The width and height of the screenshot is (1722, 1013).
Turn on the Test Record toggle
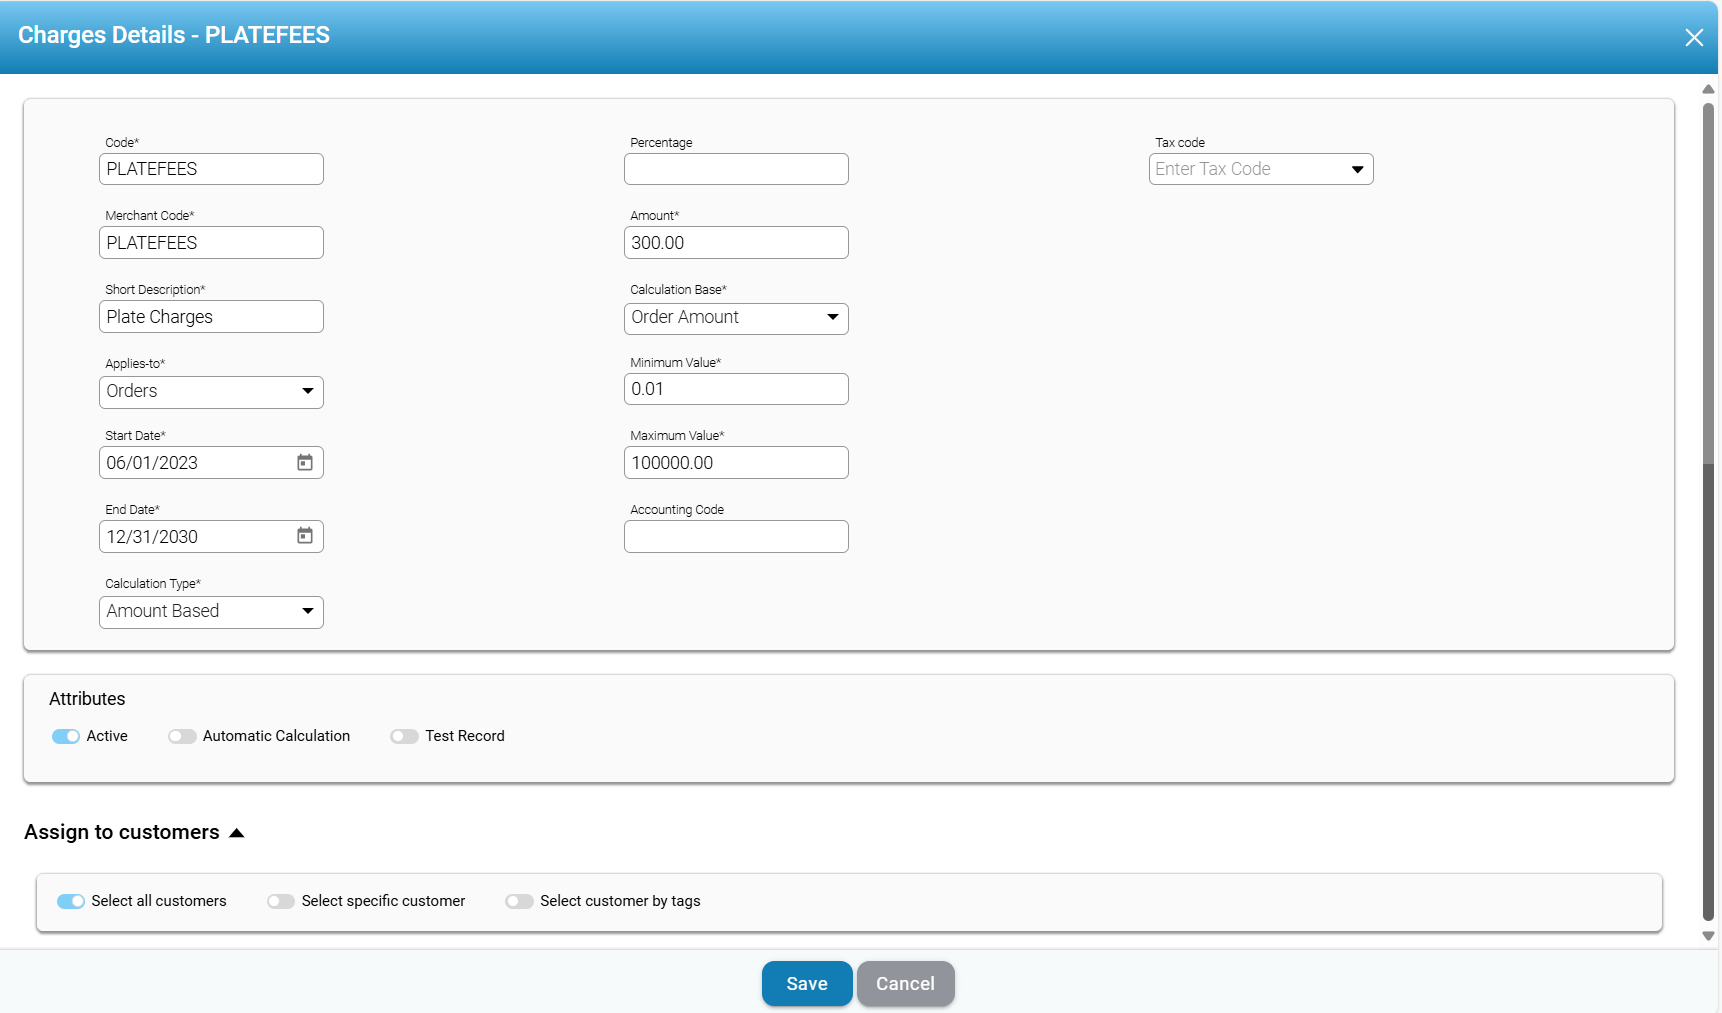[x=404, y=737]
